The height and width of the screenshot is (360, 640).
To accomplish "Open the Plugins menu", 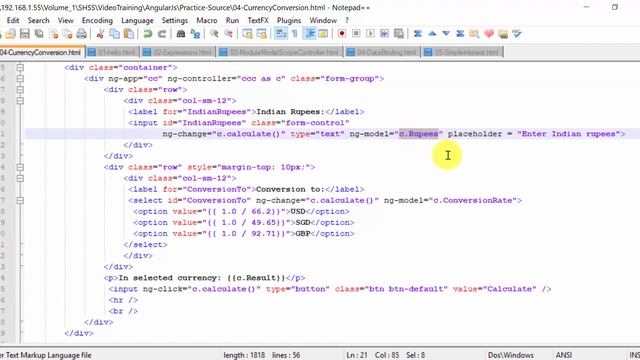I will click(x=289, y=20).
